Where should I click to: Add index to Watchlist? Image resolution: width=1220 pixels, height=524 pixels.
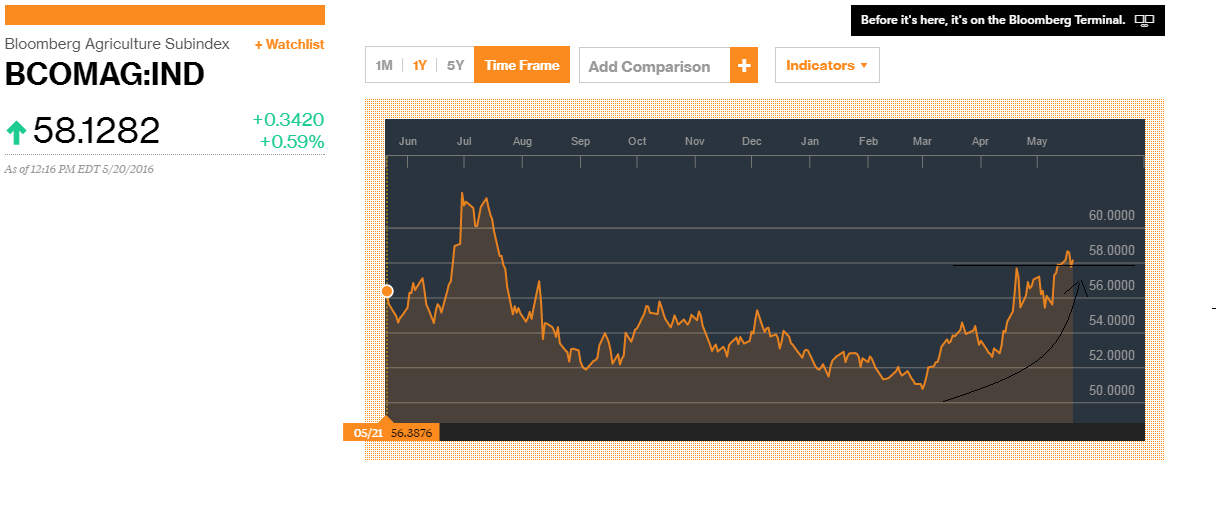coord(289,44)
